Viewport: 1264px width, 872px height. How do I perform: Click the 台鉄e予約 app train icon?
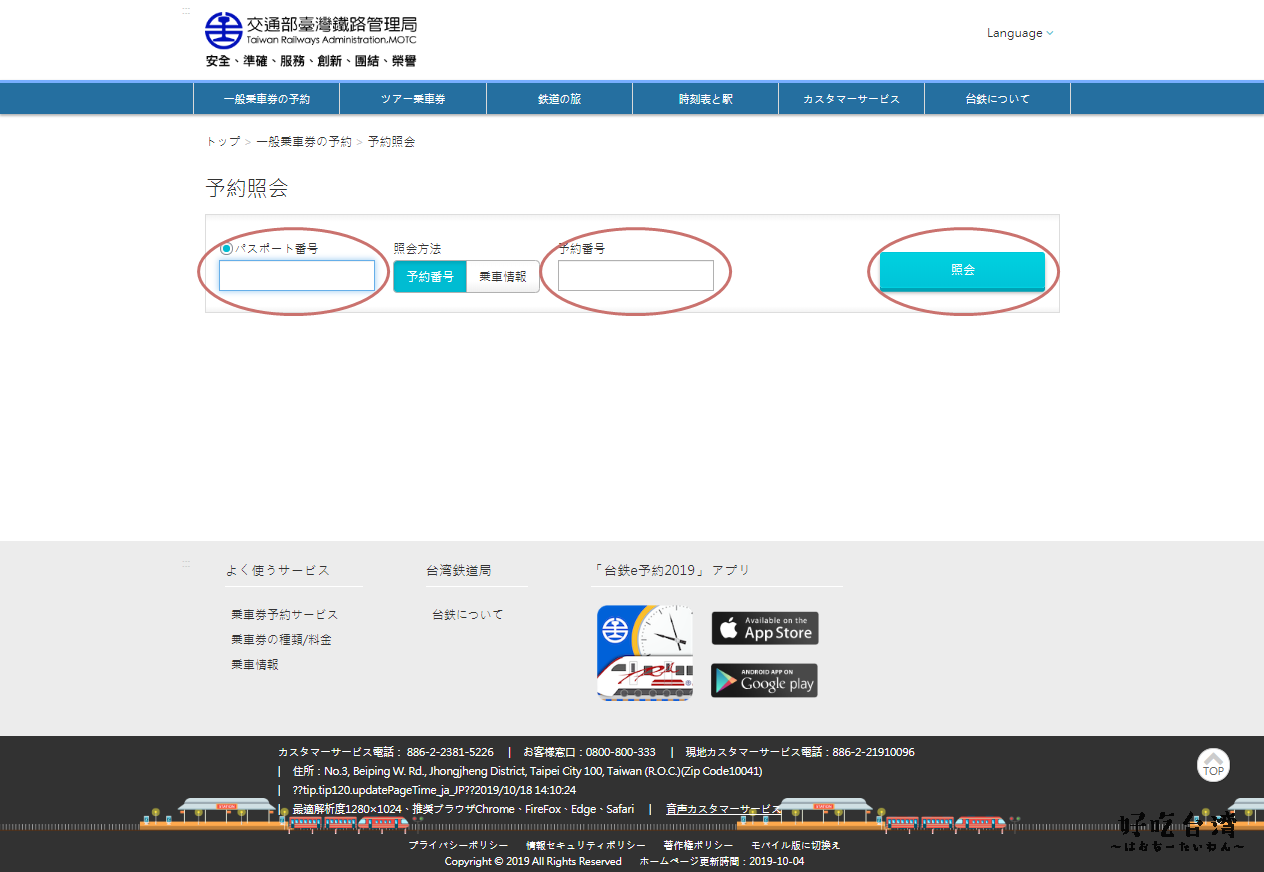pyautogui.click(x=645, y=652)
